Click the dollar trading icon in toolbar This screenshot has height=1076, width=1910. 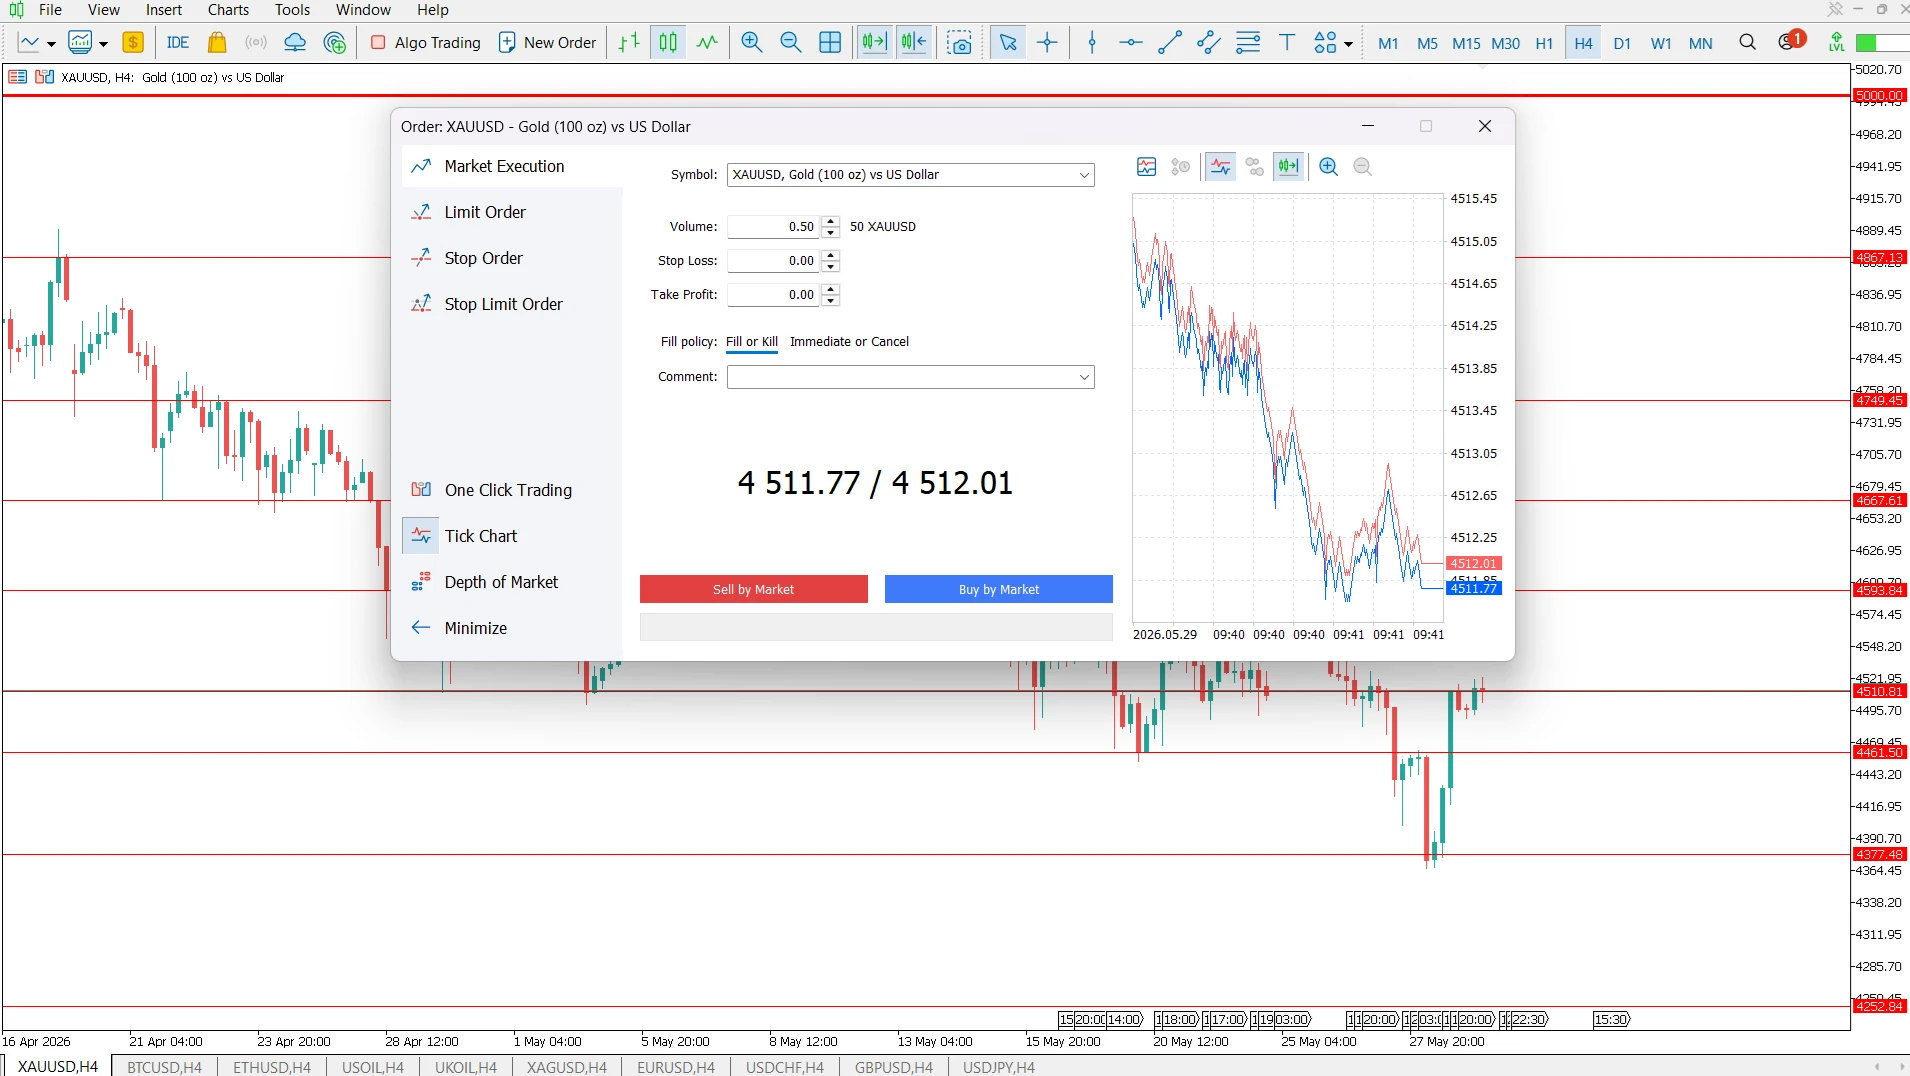[133, 43]
